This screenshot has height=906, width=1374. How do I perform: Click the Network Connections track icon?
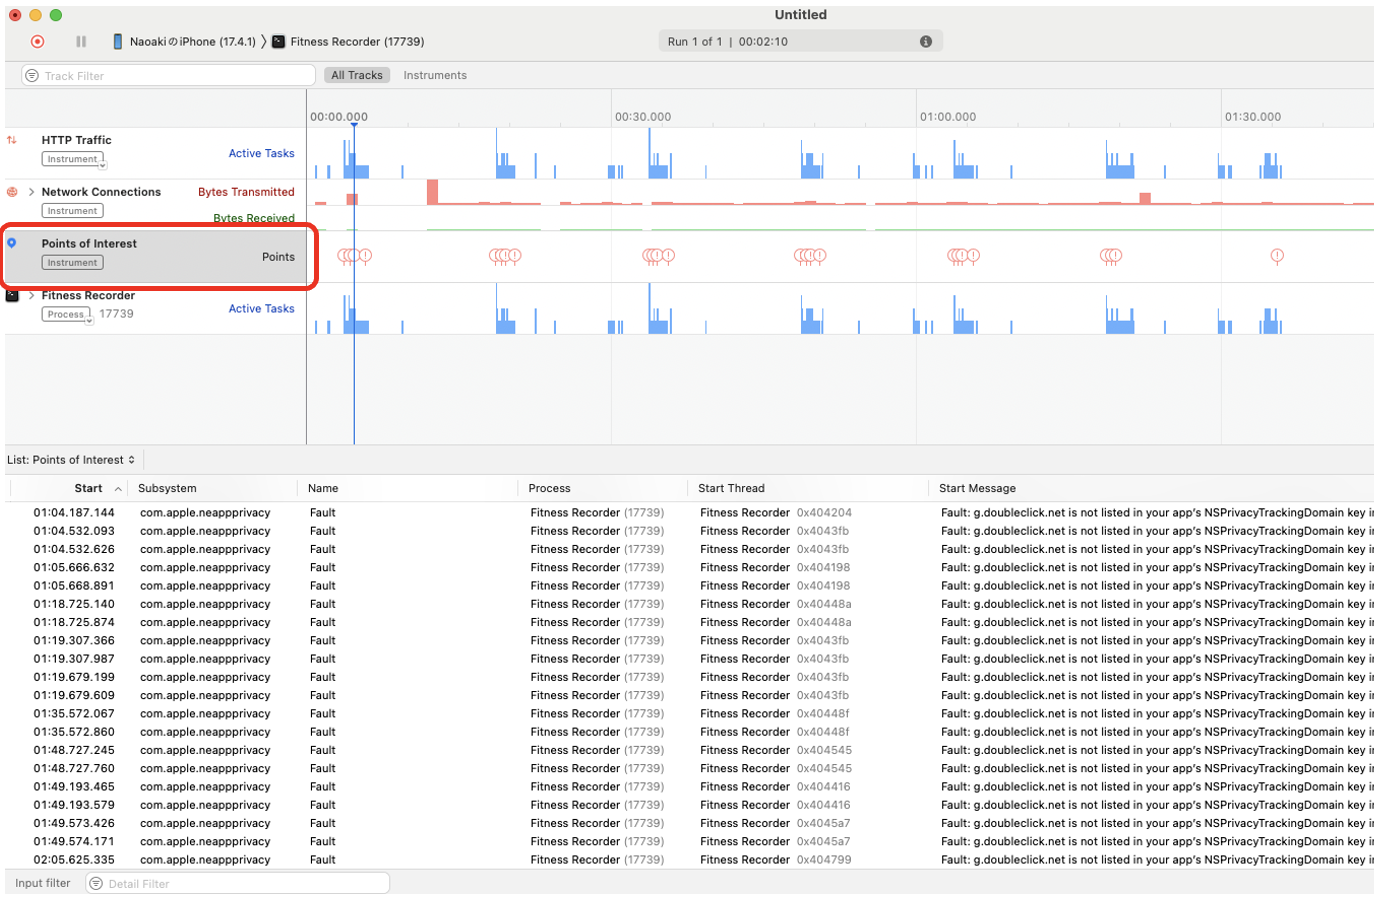12,192
